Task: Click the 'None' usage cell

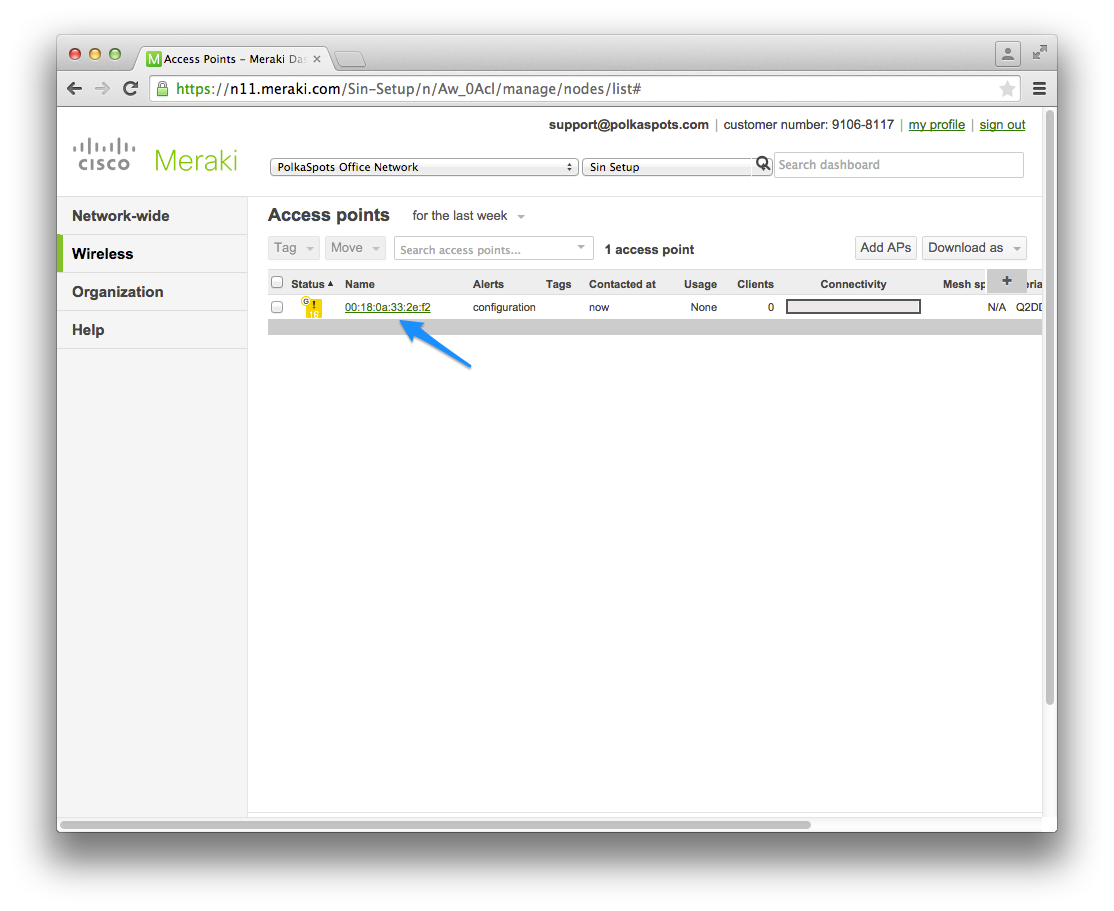Action: pyautogui.click(x=704, y=307)
